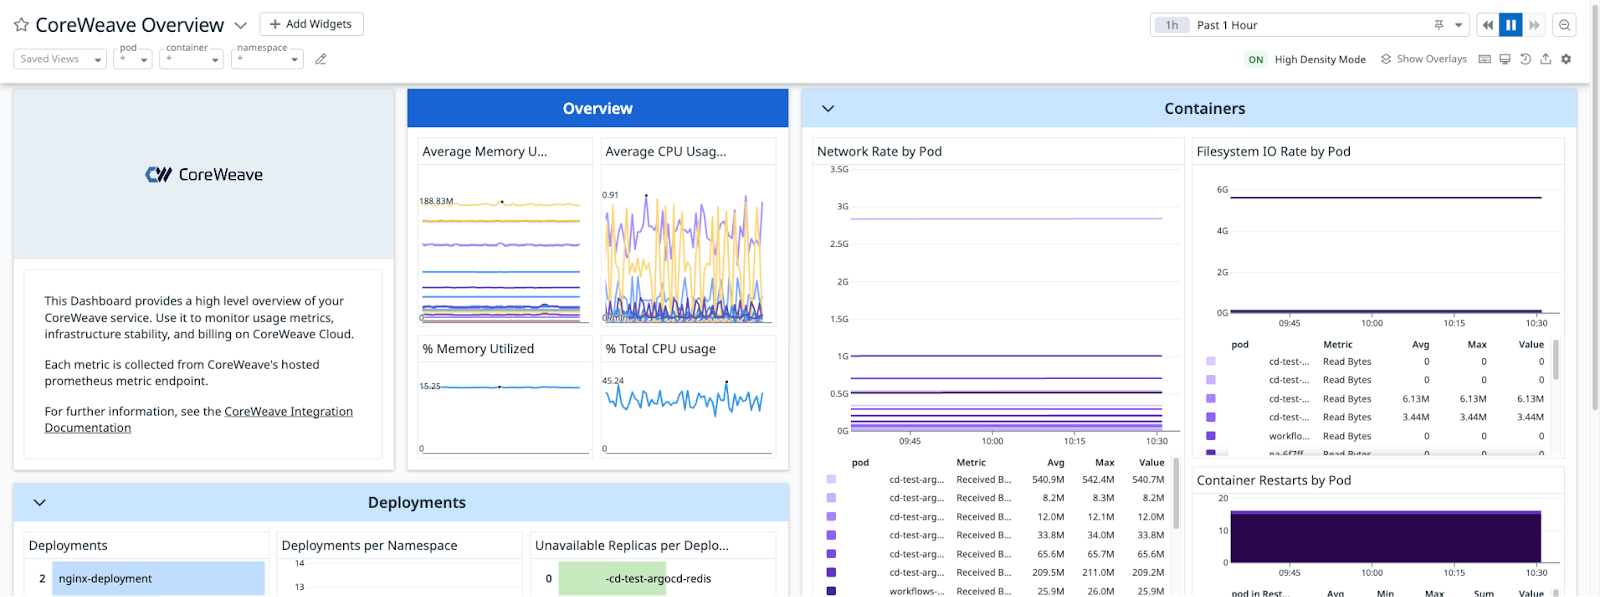Click the TV mode monitor icon

coord(1505,59)
